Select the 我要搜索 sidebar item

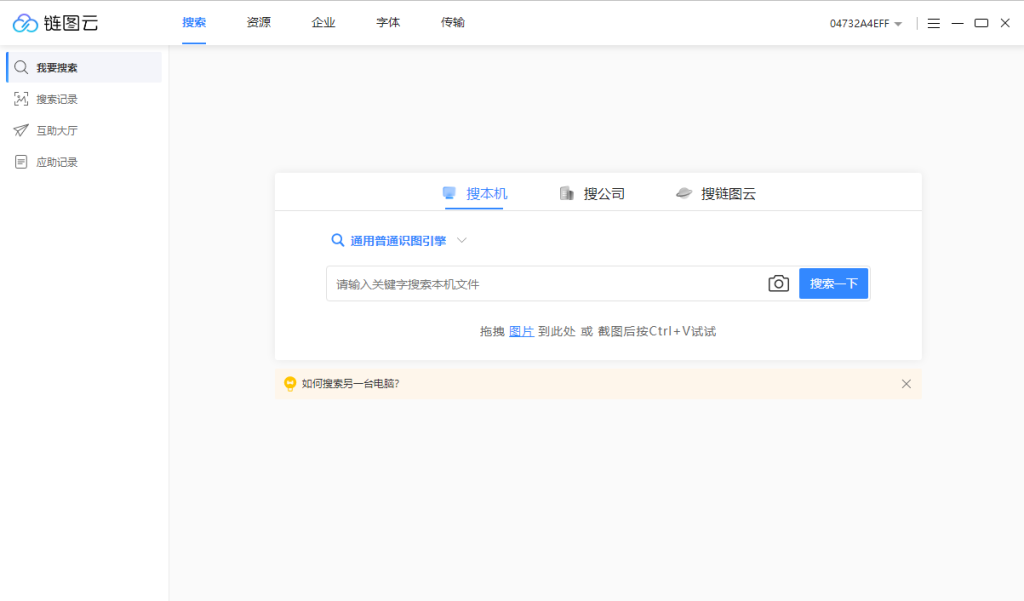click(58, 67)
